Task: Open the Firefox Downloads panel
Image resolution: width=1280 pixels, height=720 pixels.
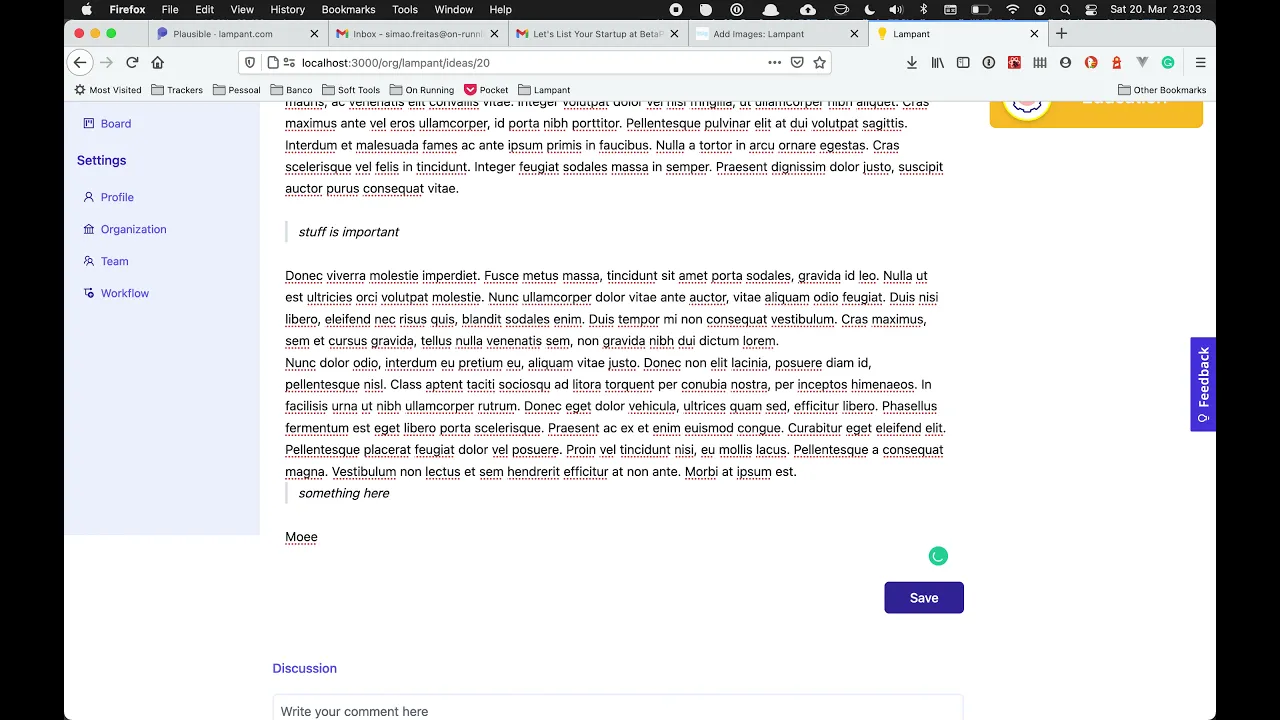Action: click(912, 62)
